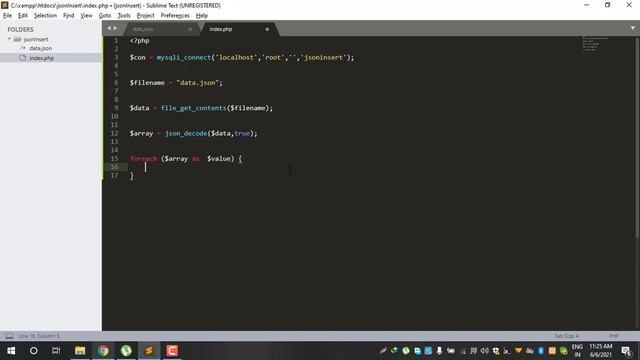Click Line 16, Column 5 status text
The image size is (640, 360).
[x=39, y=336]
